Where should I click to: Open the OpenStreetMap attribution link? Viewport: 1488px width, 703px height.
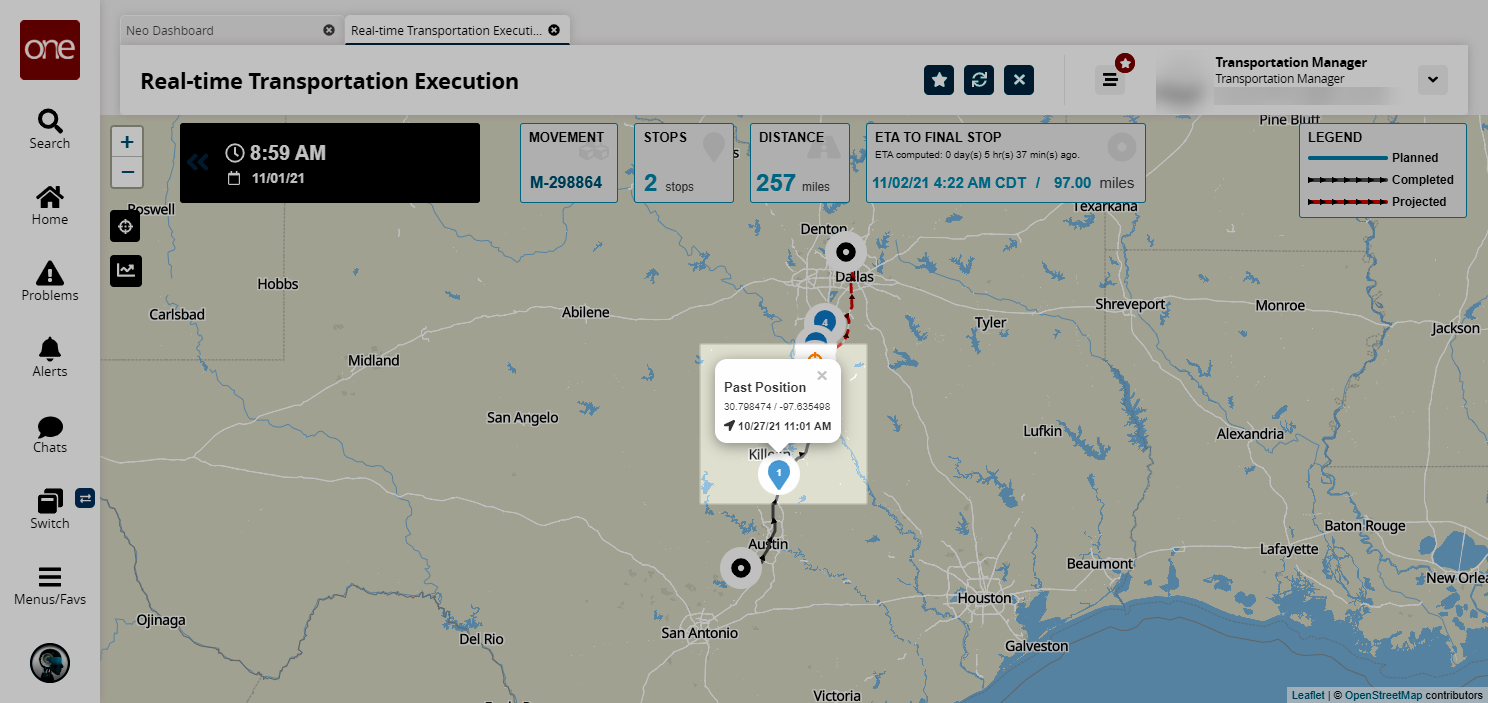click(1382, 695)
